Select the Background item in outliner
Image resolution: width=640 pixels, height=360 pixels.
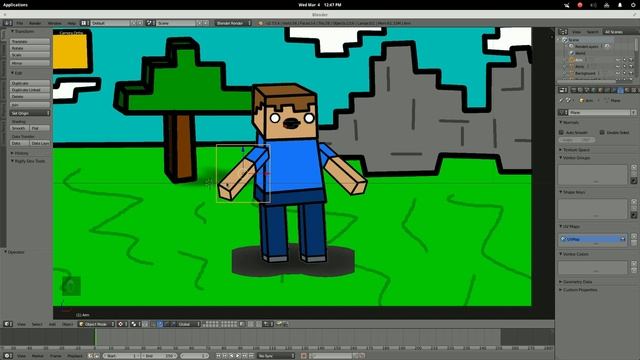(x=585, y=73)
